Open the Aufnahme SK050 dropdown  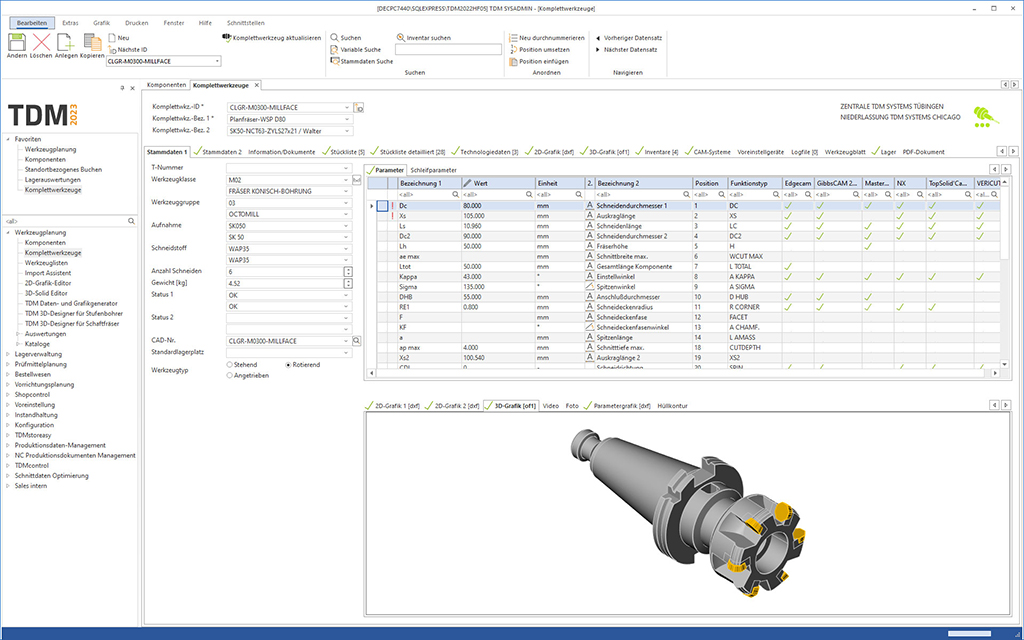coord(347,226)
